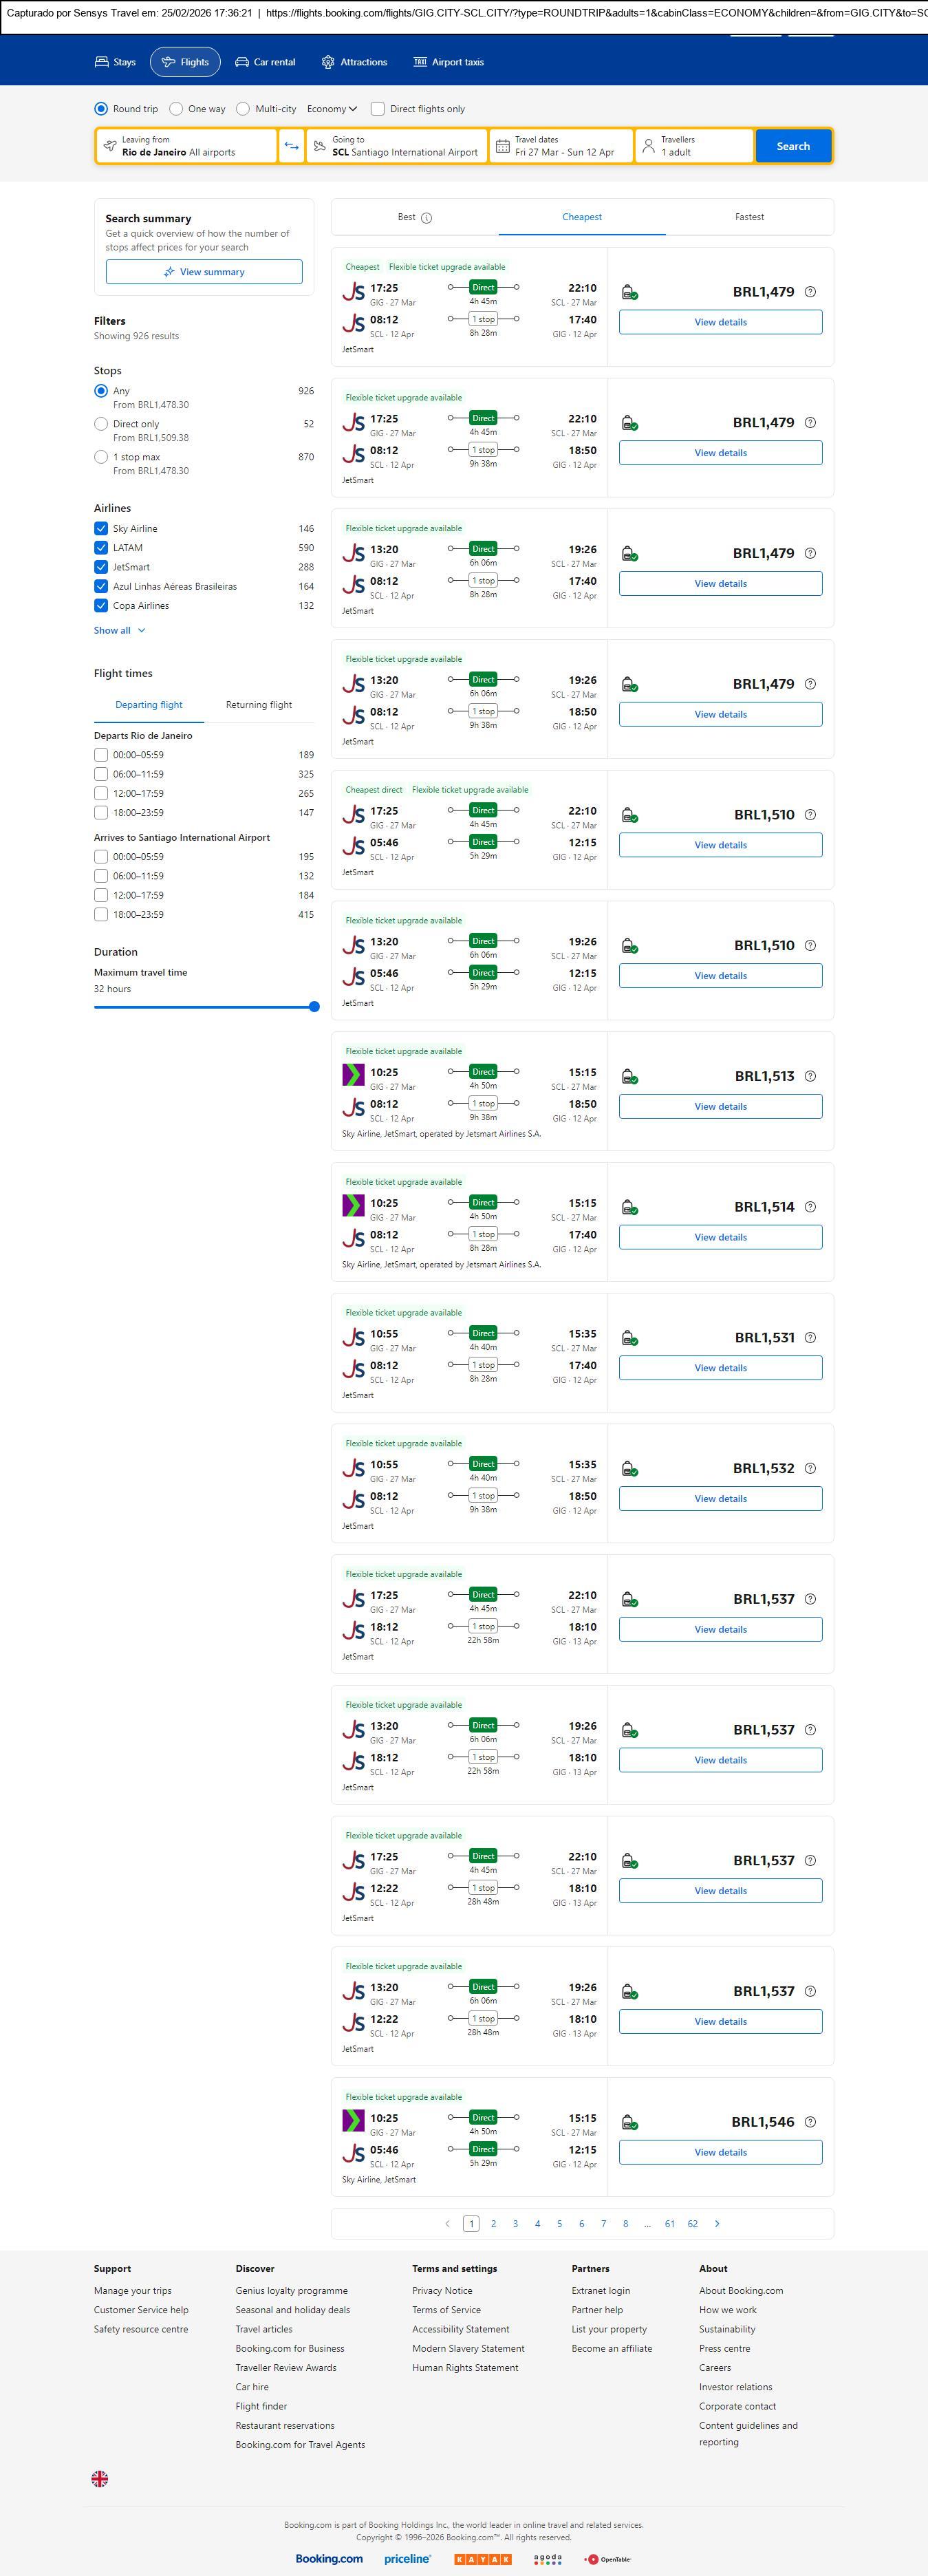Screen dimensions: 928x2576
Task: Open the Car rental section
Action: pyautogui.click(x=266, y=62)
